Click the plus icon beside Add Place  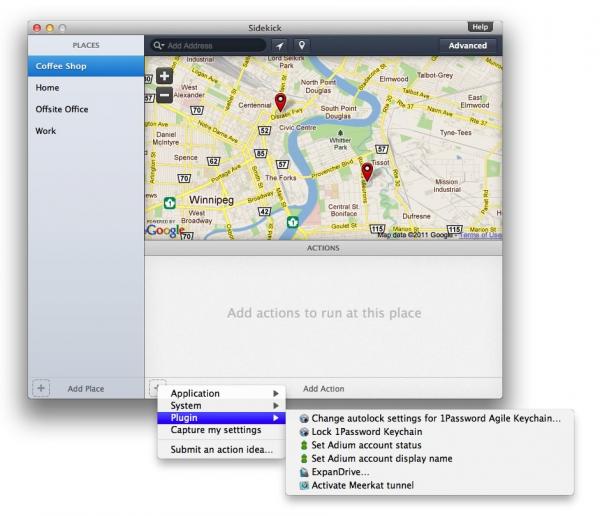point(41,388)
